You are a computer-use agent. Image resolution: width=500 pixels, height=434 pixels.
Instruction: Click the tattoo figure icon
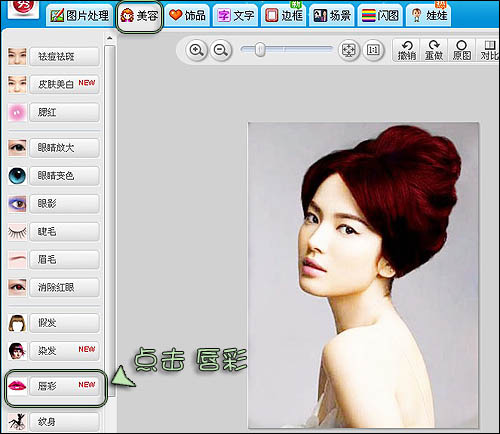[x=17, y=422]
